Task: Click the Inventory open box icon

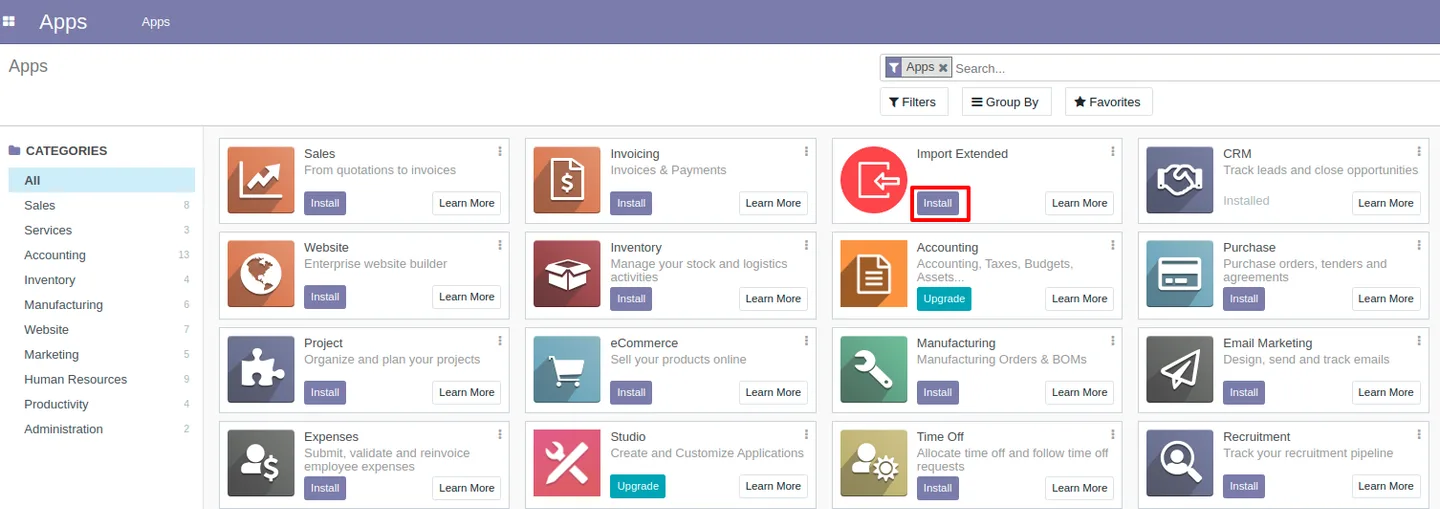Action: pyautogui.click(x=567, y=274)
